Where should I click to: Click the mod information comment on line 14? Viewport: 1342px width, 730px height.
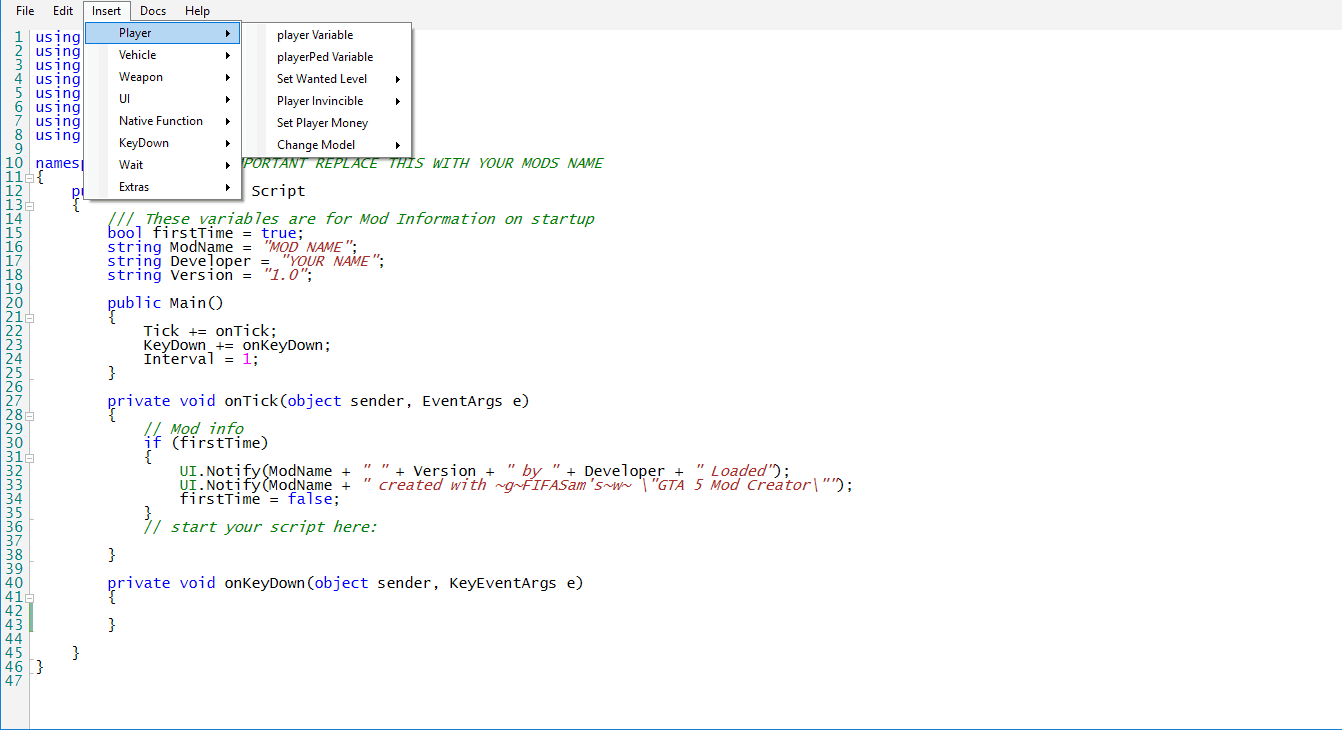coord(351,219)
